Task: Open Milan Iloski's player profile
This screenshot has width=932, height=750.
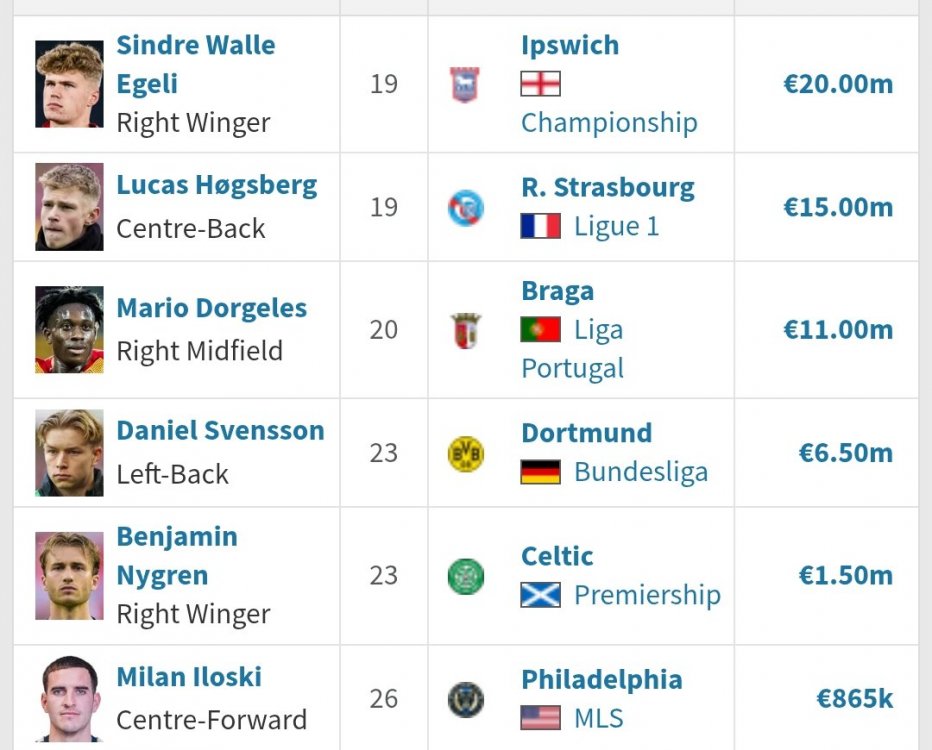Action: [189, 677]
